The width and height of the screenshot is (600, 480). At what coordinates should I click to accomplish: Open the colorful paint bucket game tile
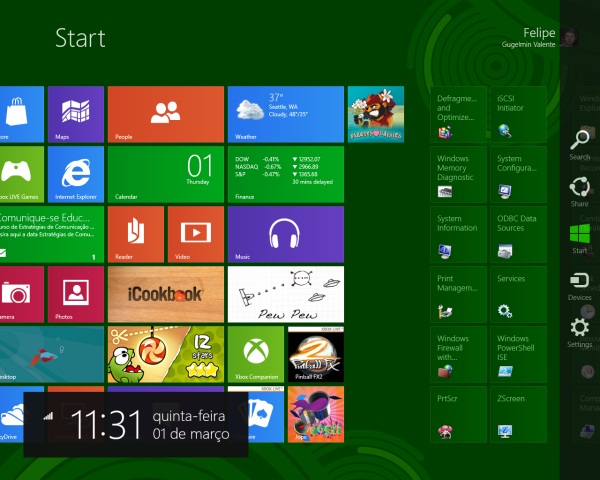[x=316, y=414]
